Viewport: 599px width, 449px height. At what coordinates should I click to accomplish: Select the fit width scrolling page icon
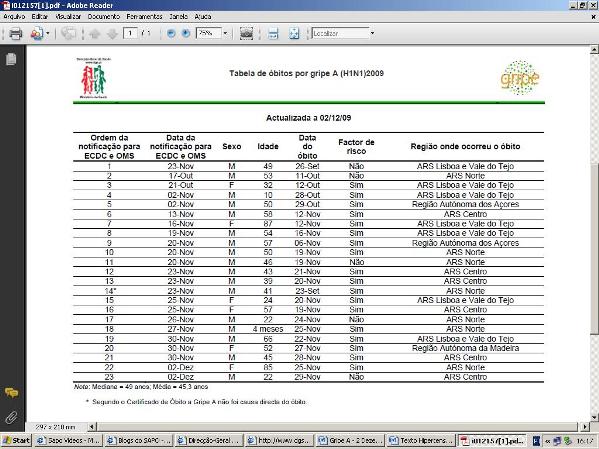[x=273, y=34]
